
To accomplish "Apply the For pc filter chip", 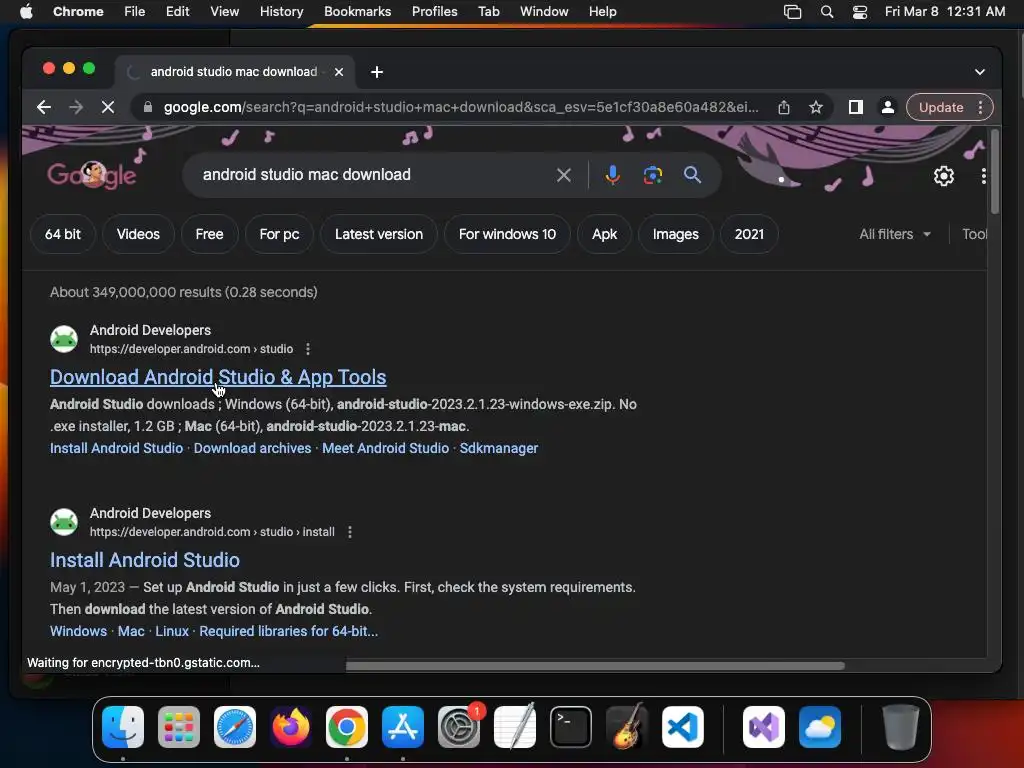I will pyautogui.click(x=280, y=234).
